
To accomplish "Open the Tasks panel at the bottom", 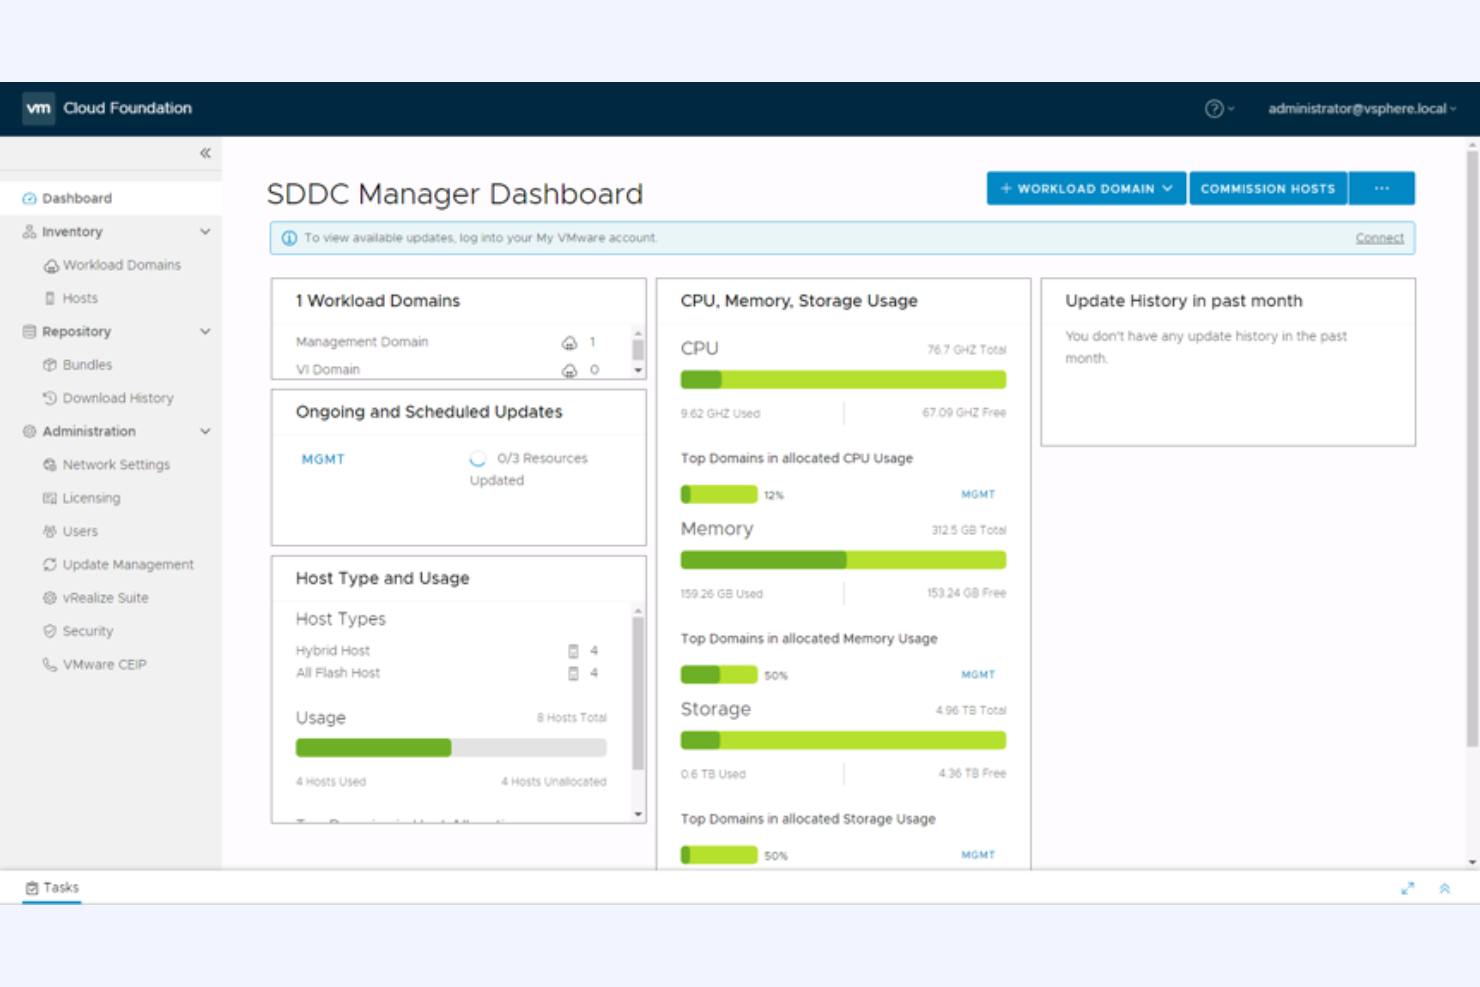I will (51, 887).
